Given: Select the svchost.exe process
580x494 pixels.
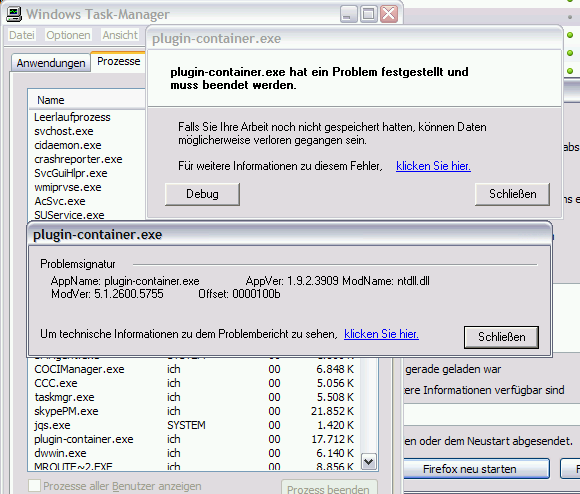Looking at the screenshot, I should 64,131.
